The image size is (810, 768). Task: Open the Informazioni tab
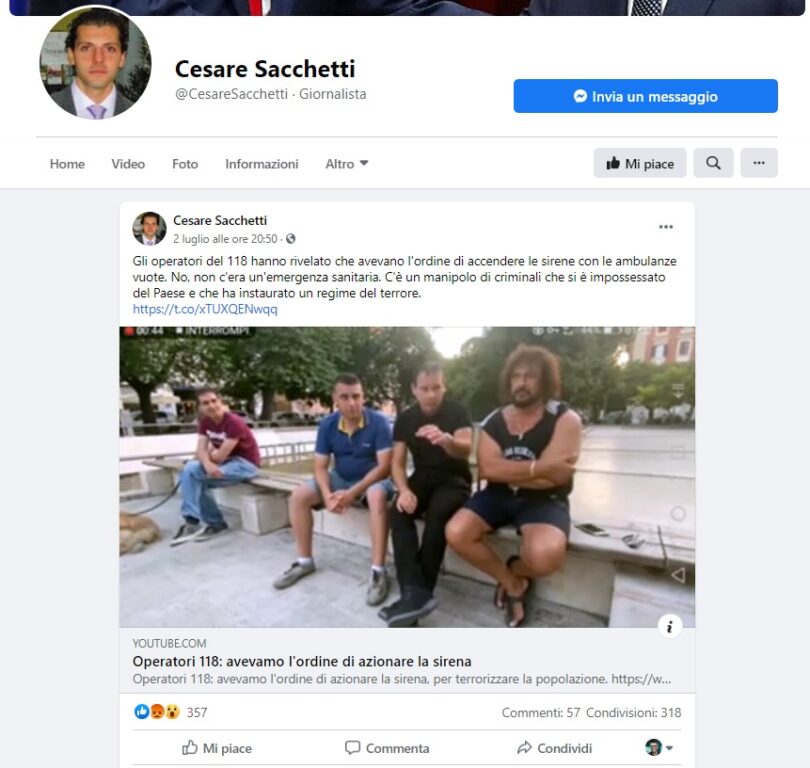(261, 164)
